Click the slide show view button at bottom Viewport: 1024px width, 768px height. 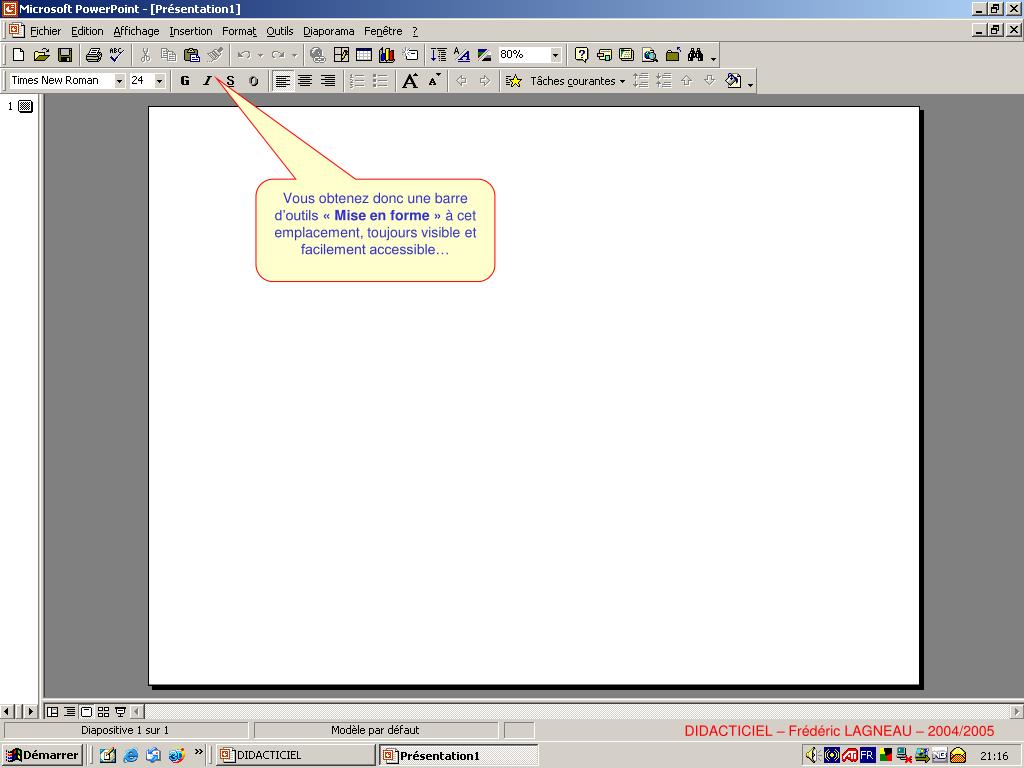(120, 712)
